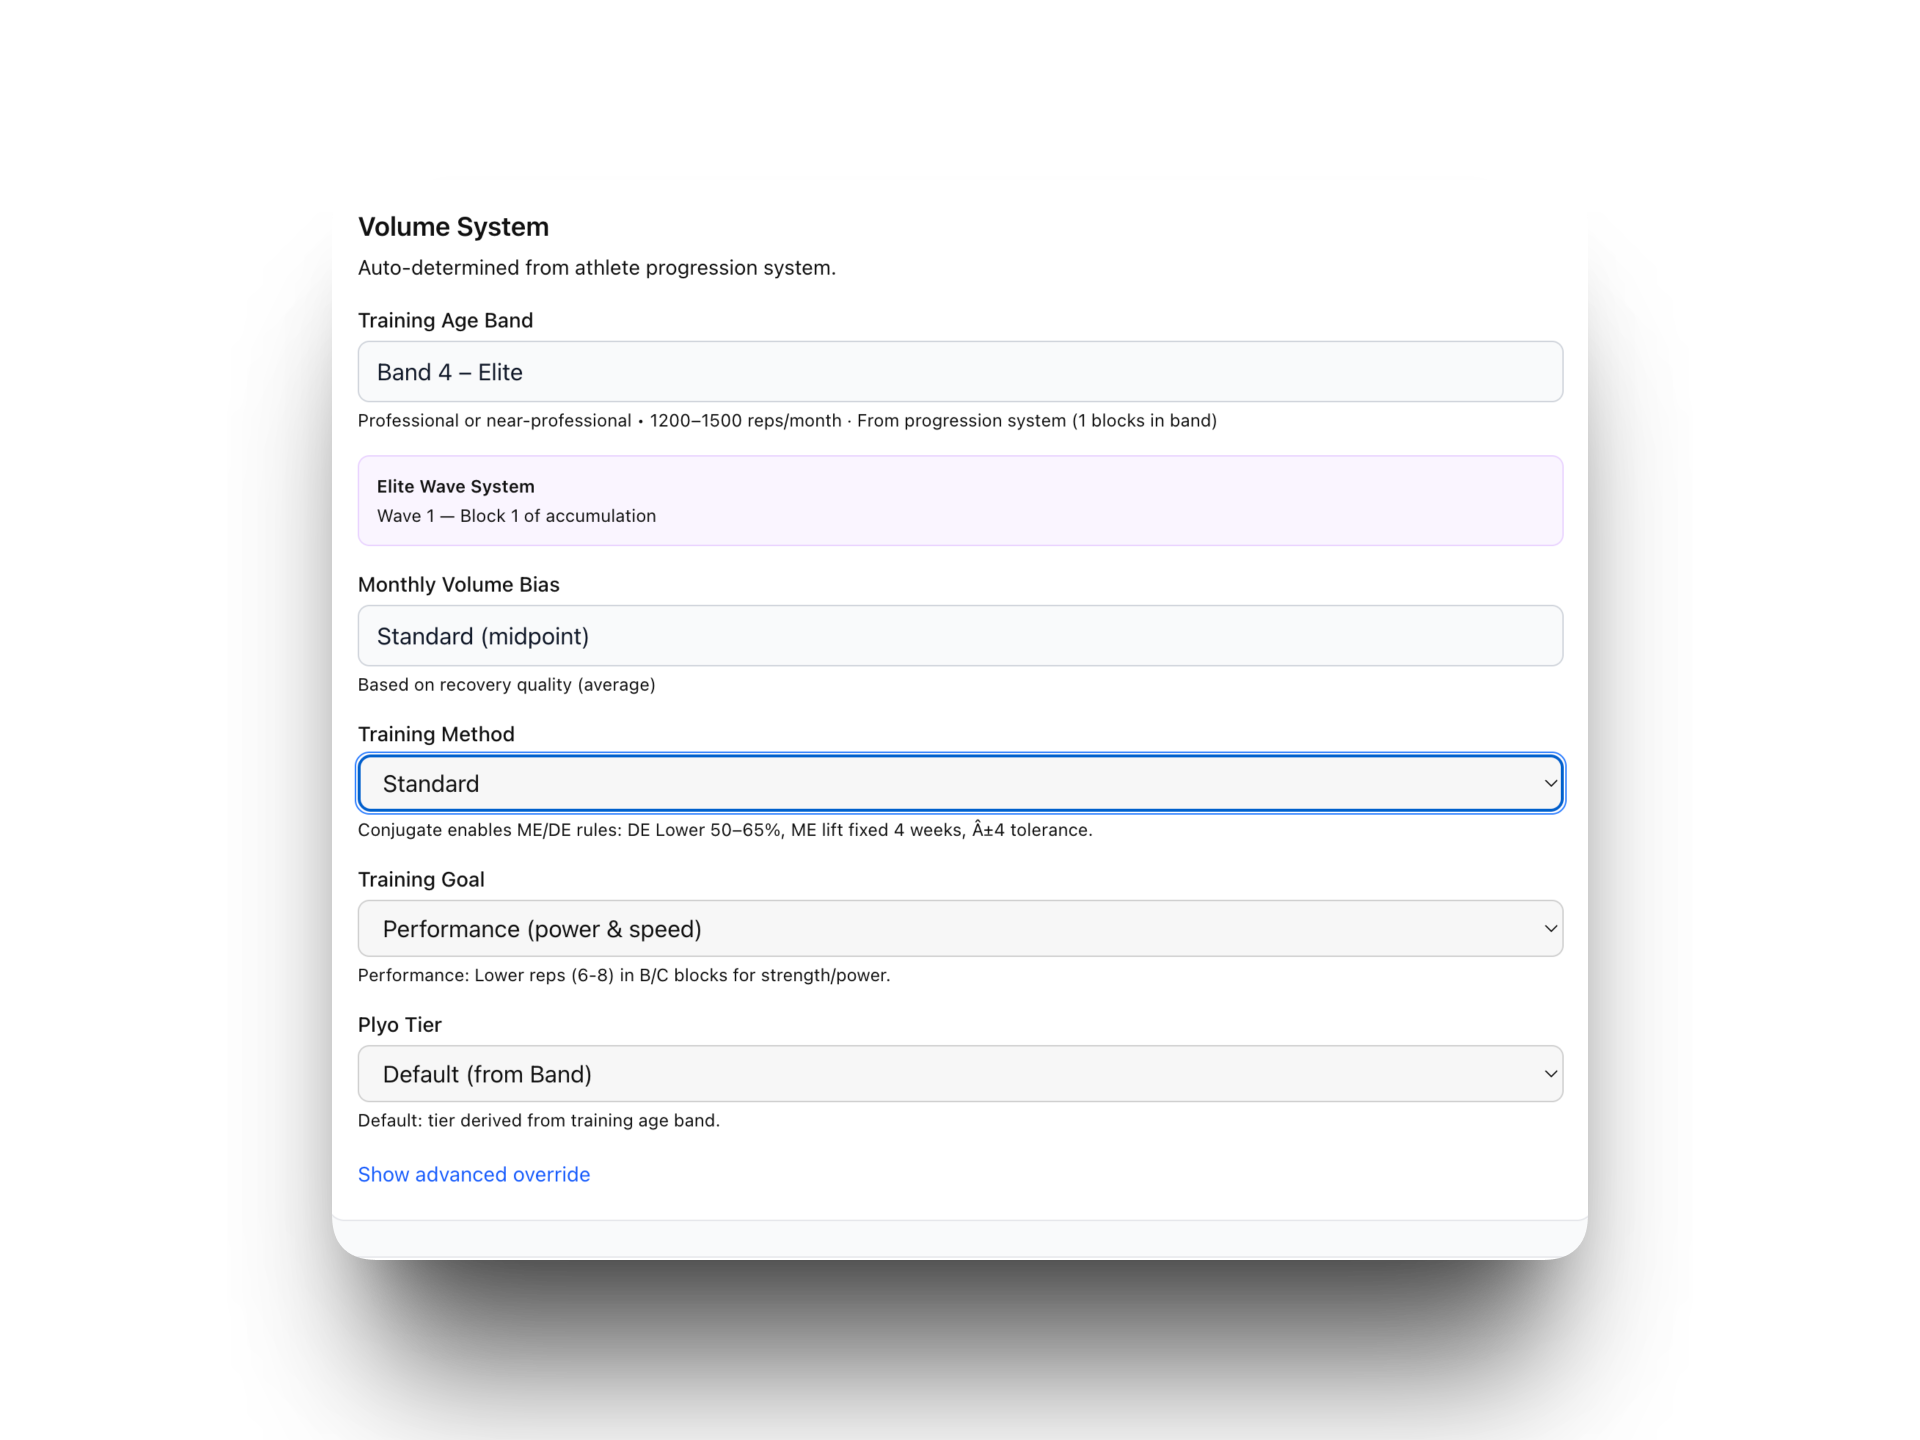Viewport: 1920px width, 1440px height.
Task: Click the chevron arrow on Training Method select
Action: click(1550, 783)
